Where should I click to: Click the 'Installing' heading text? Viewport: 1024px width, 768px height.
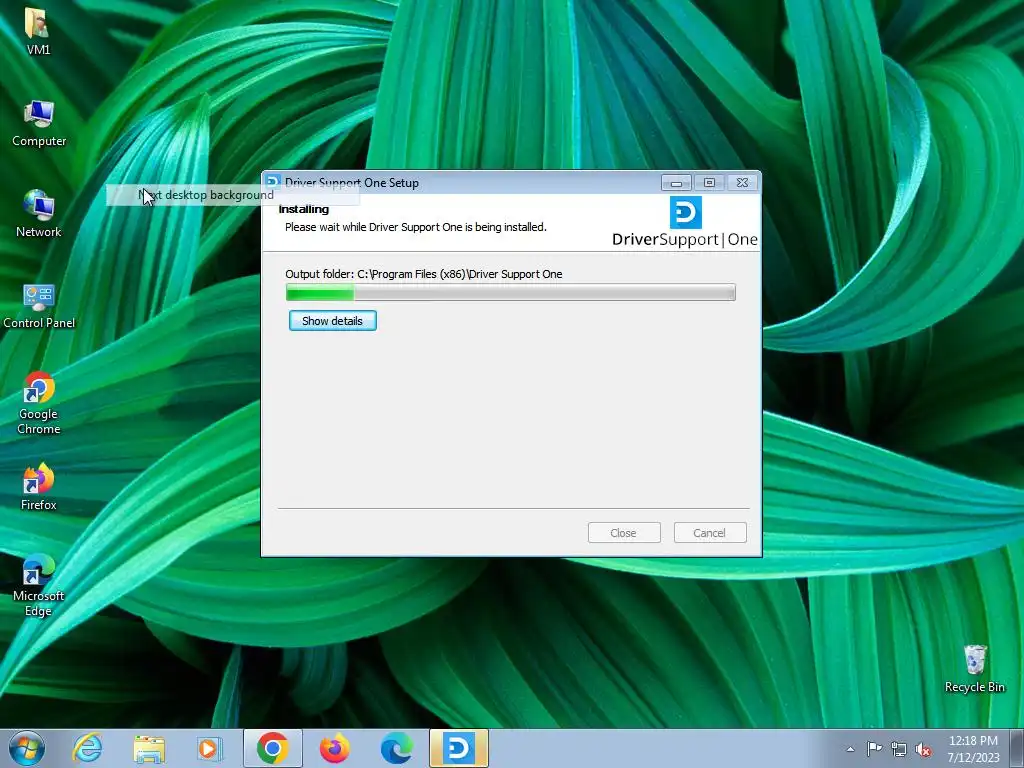coord(304,209)
